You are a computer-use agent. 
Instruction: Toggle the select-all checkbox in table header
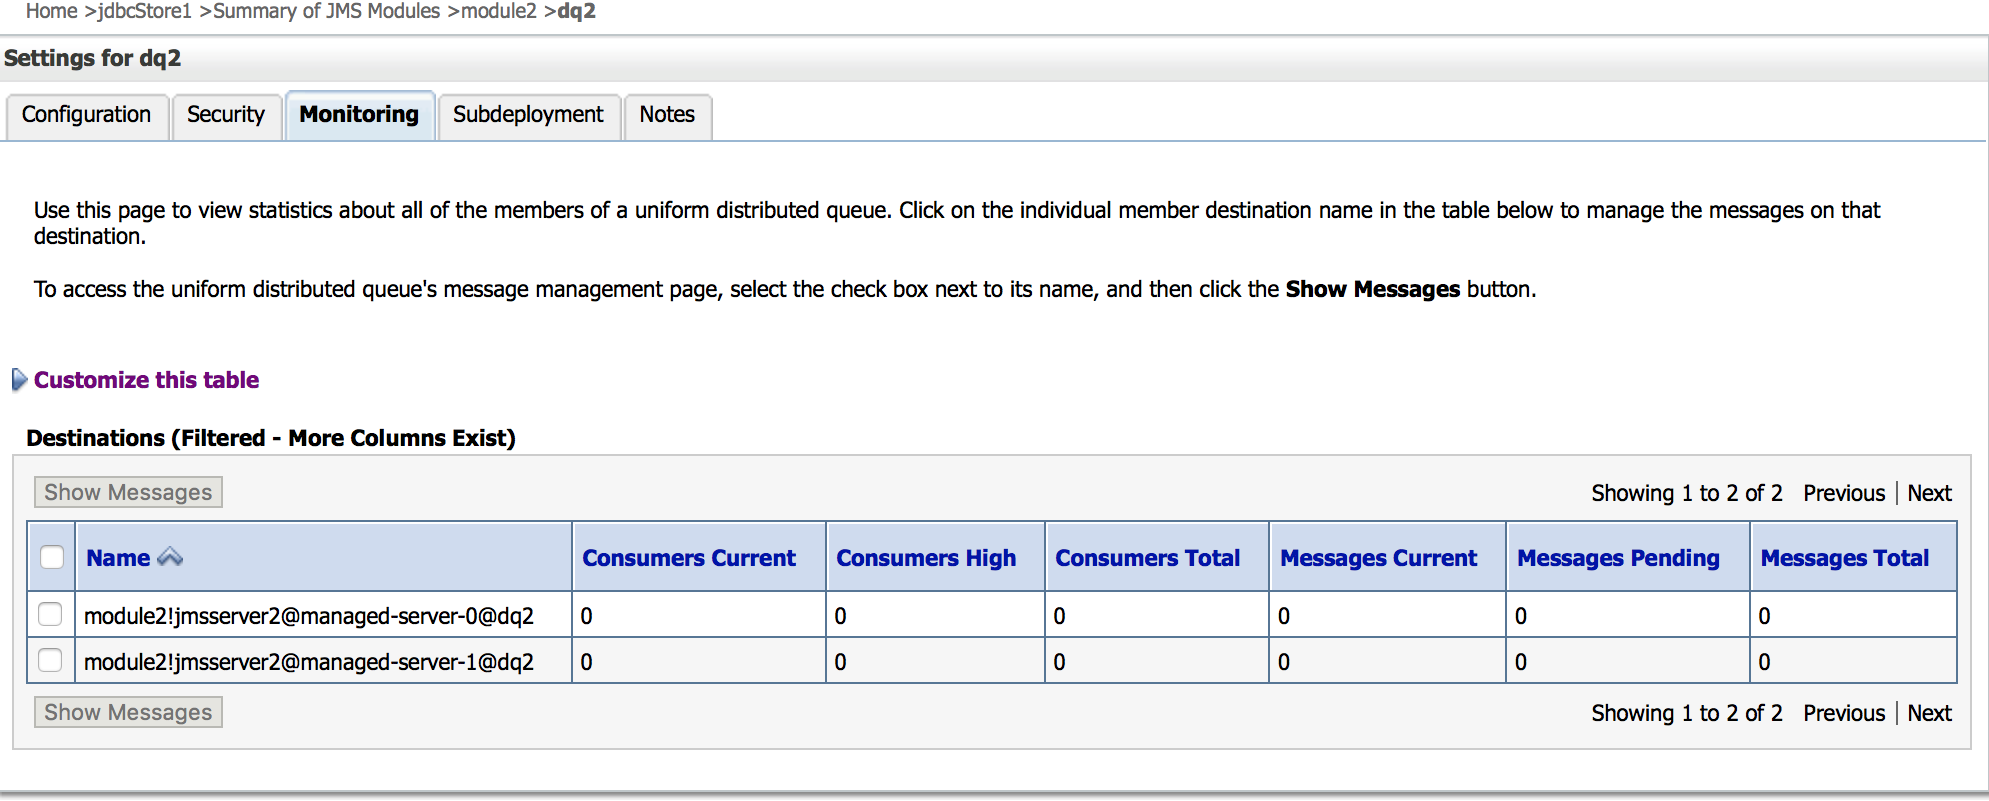pyautogui.click(x=52, y=557)
